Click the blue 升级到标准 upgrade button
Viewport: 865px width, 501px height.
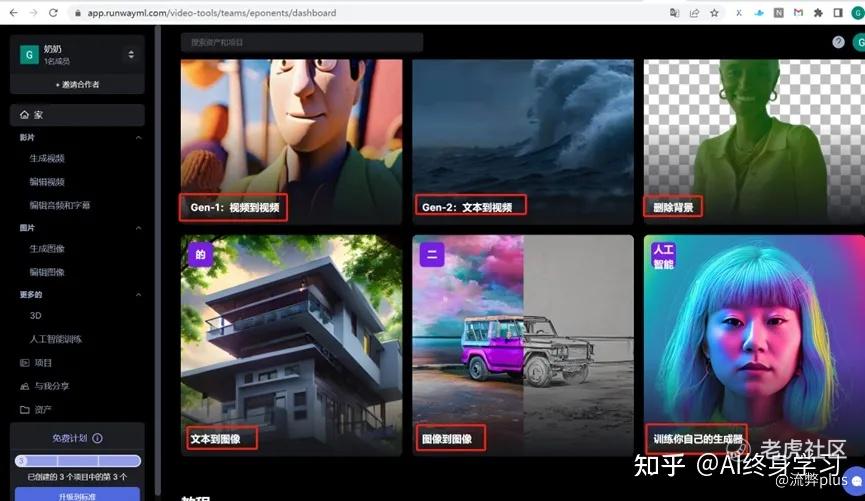tap(77, 494)
